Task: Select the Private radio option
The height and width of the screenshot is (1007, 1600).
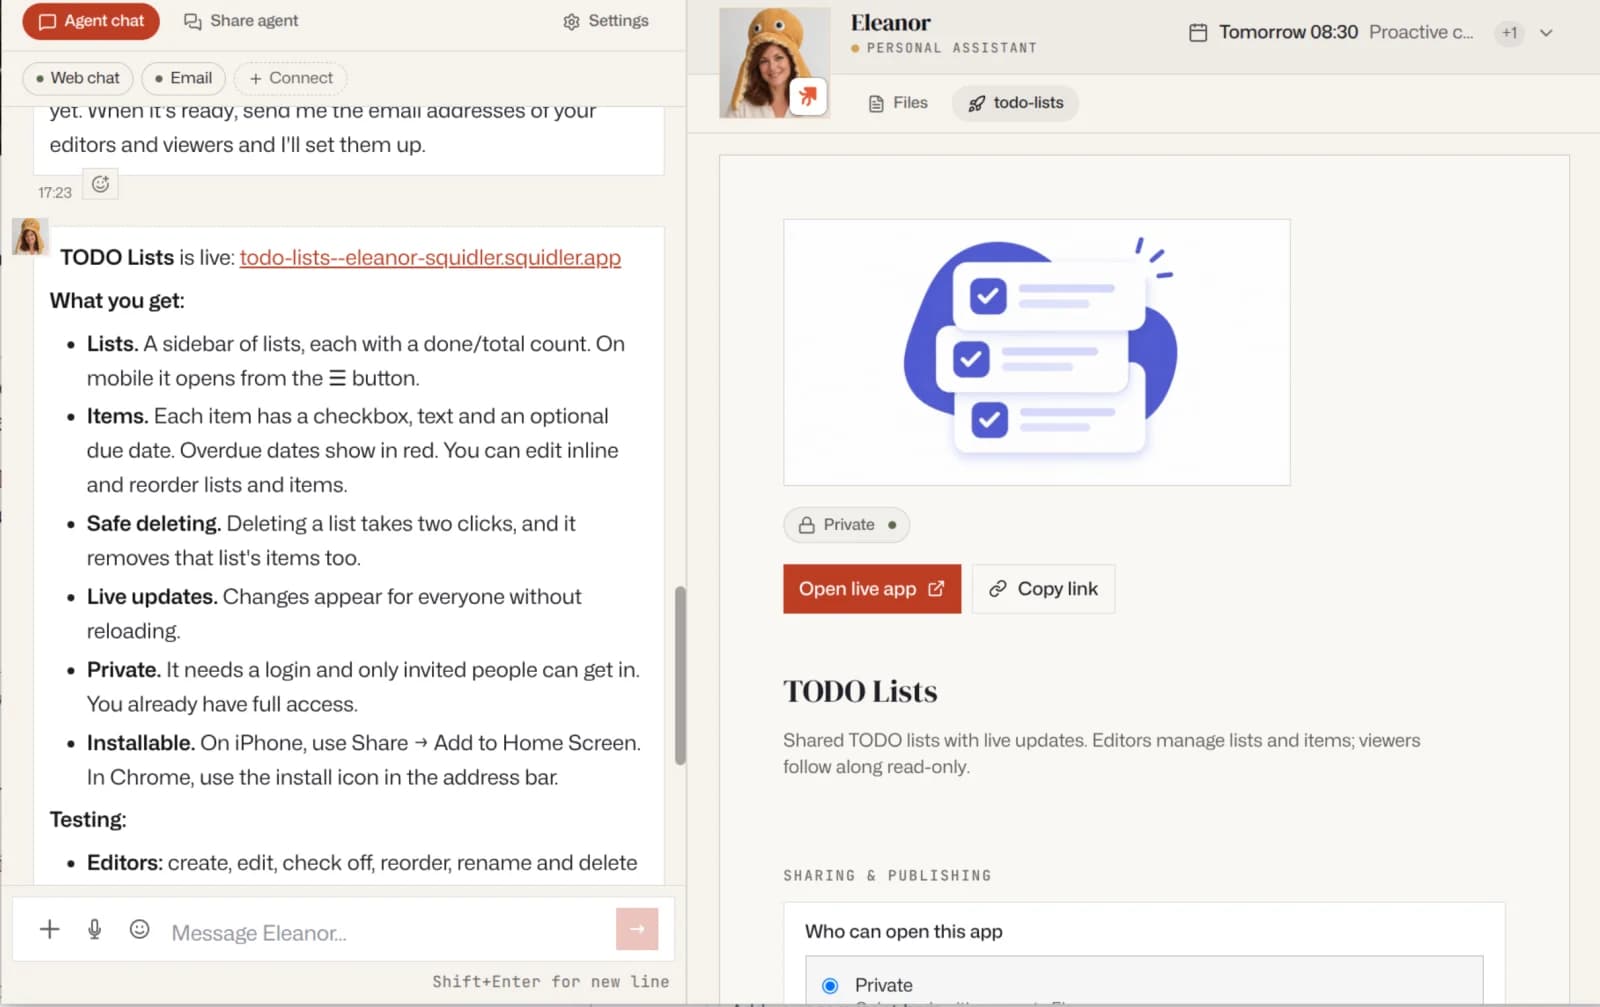Action: [x=830, y=985]
